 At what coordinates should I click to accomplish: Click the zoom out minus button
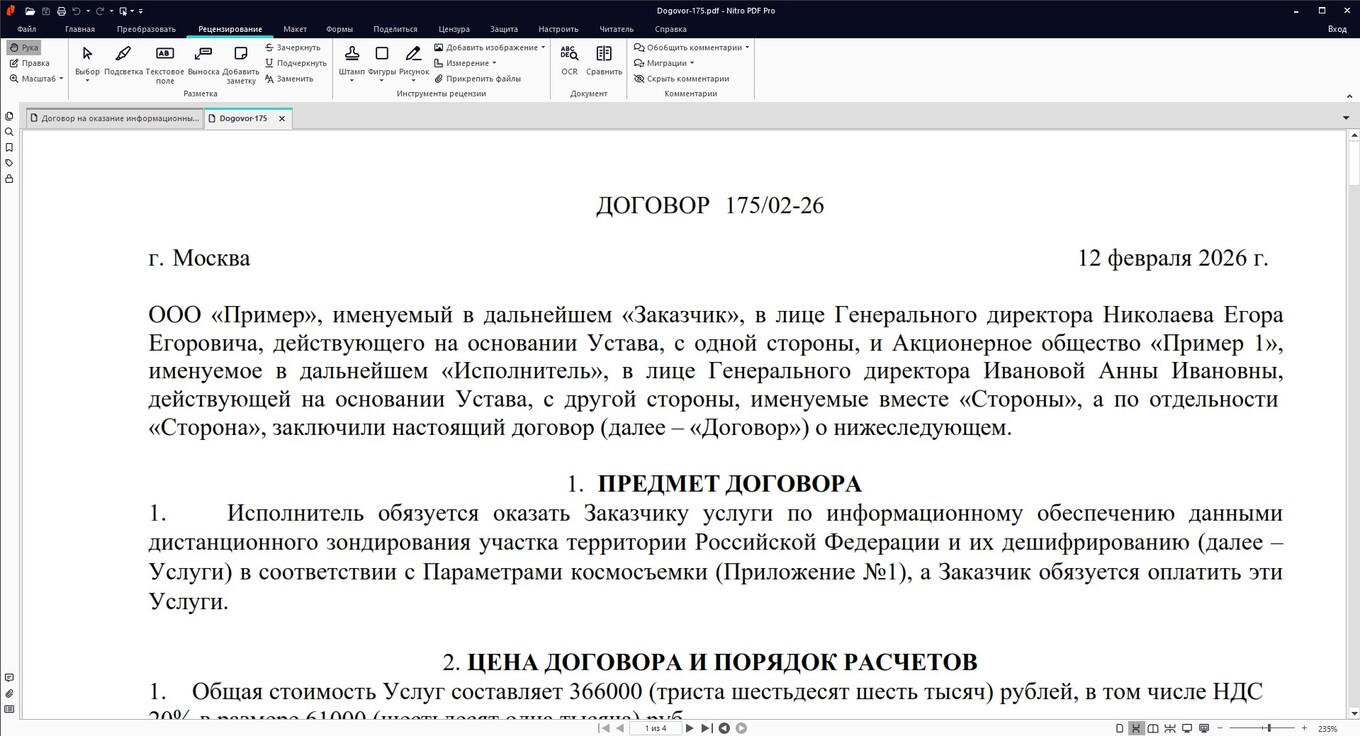pyautogui.click(x=1222, y=728)
